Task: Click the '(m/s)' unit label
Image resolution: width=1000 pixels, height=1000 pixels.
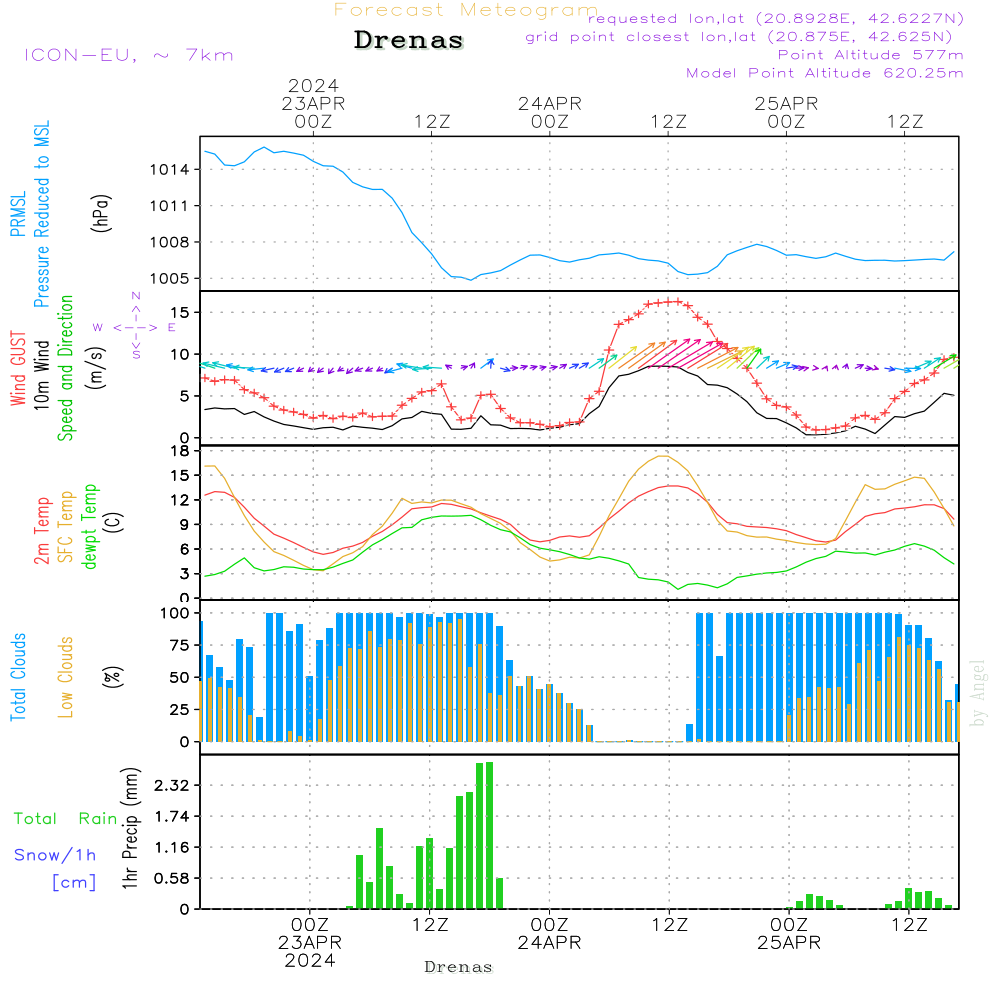Action: (x=97, y=368)
